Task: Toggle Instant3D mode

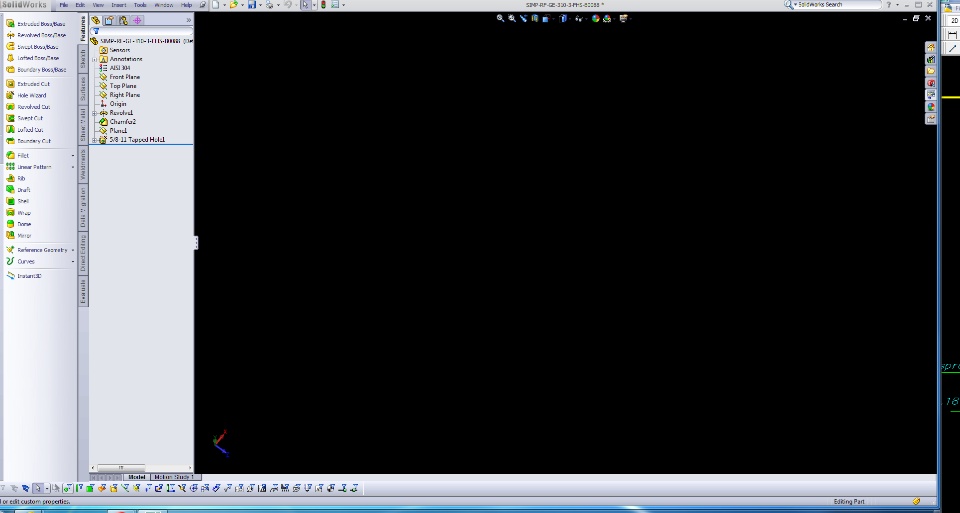Action: coord(24,276)
